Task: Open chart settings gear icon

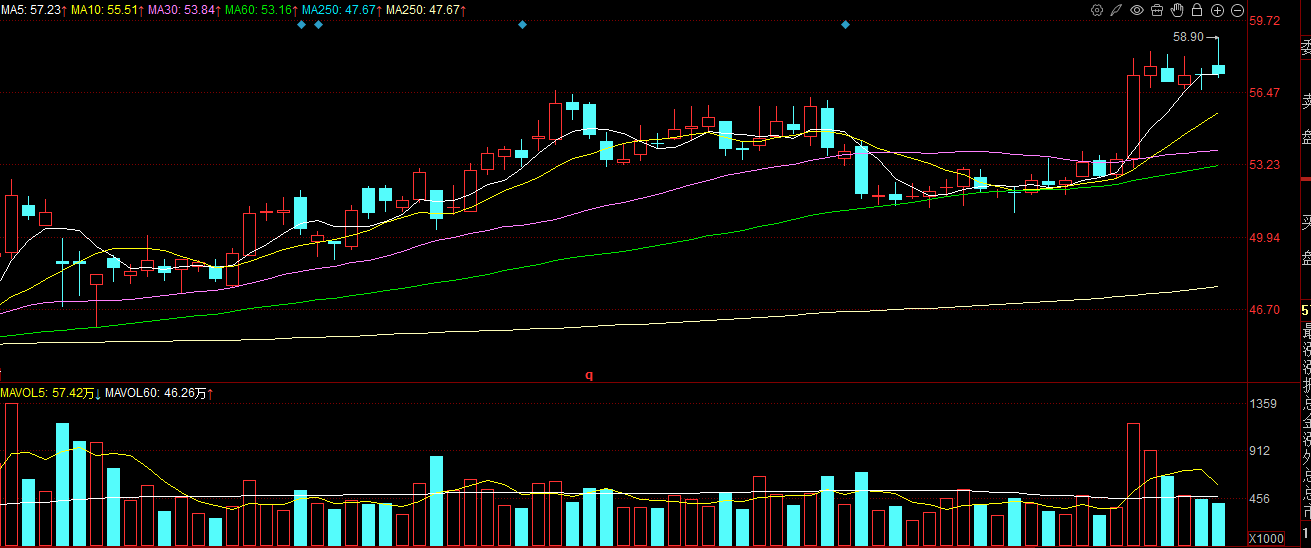Action: pos(1097,10)
